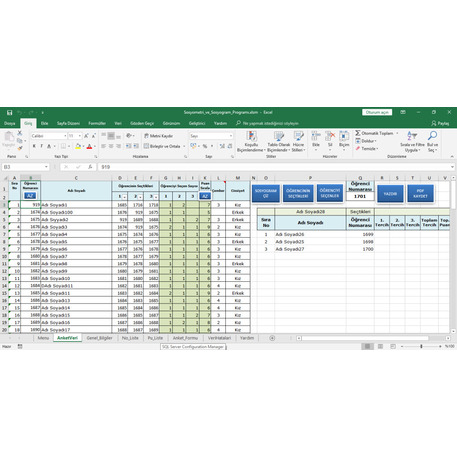Image resolution: width=457 pixels, height=457 pixels.
Task: Open the Dosya menu
Action: [10, 123]
